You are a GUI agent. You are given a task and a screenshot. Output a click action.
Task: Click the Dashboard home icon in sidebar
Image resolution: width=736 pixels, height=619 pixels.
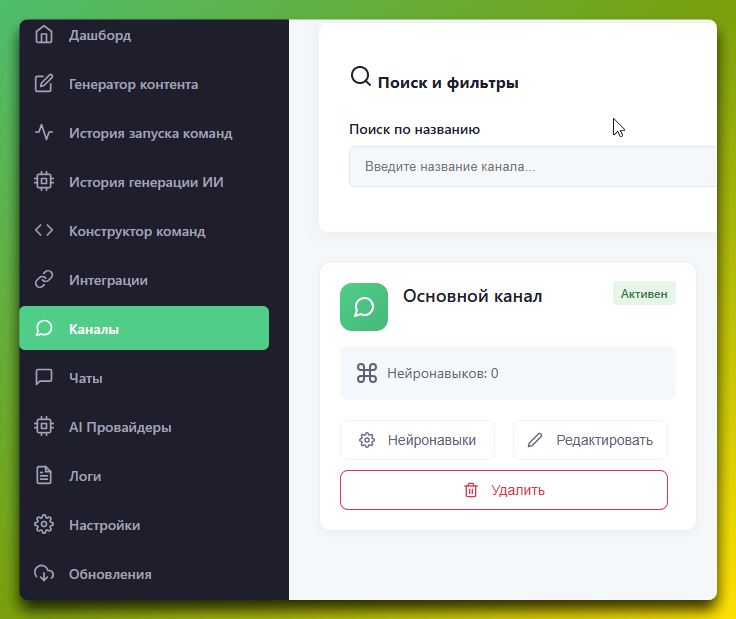[x=43, y=35]
